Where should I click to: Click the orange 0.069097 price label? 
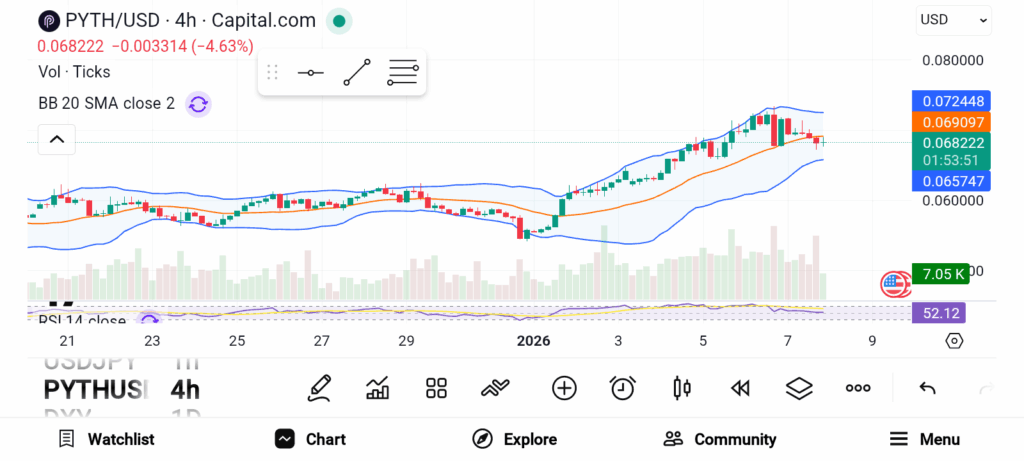[951, 122]
